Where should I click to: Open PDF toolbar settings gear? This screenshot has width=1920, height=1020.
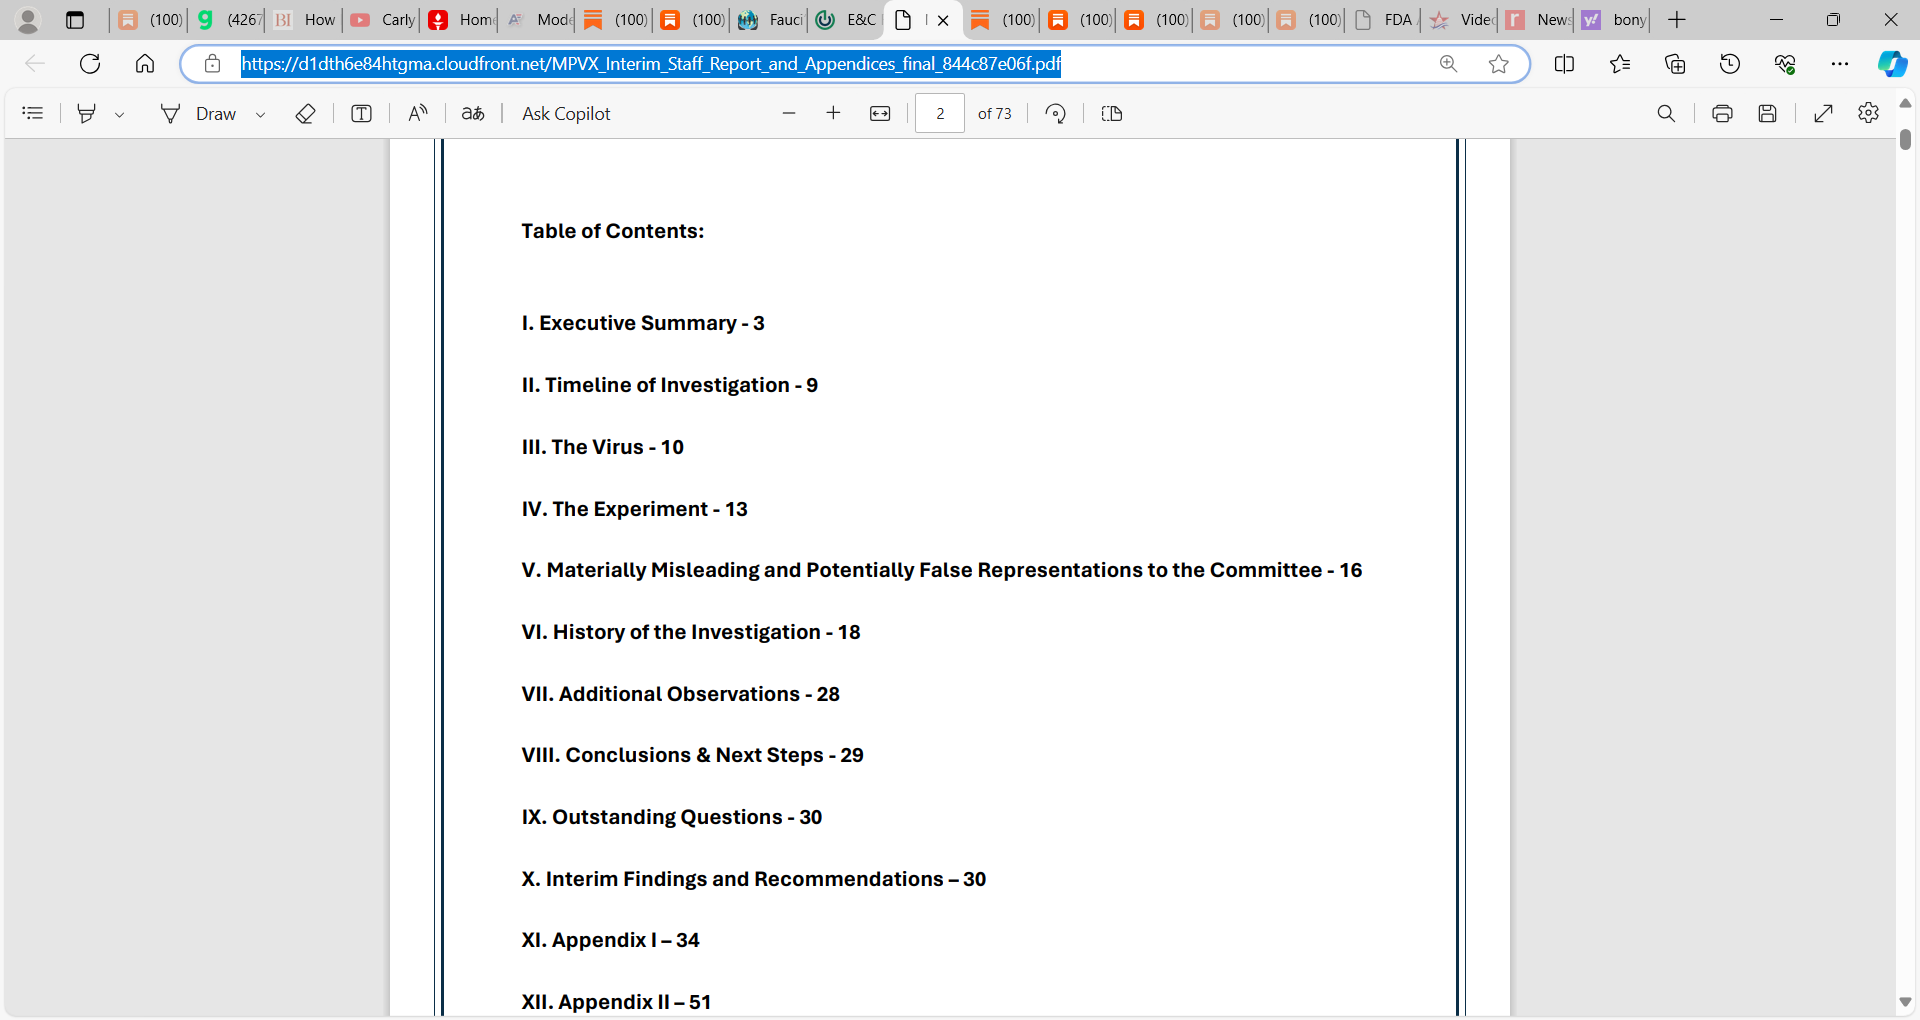pyautogui.click(x=1868, y=113)
